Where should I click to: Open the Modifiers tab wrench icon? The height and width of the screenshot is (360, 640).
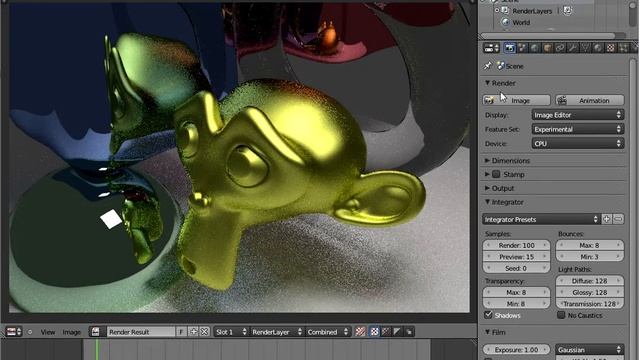(x=573, y=48)
